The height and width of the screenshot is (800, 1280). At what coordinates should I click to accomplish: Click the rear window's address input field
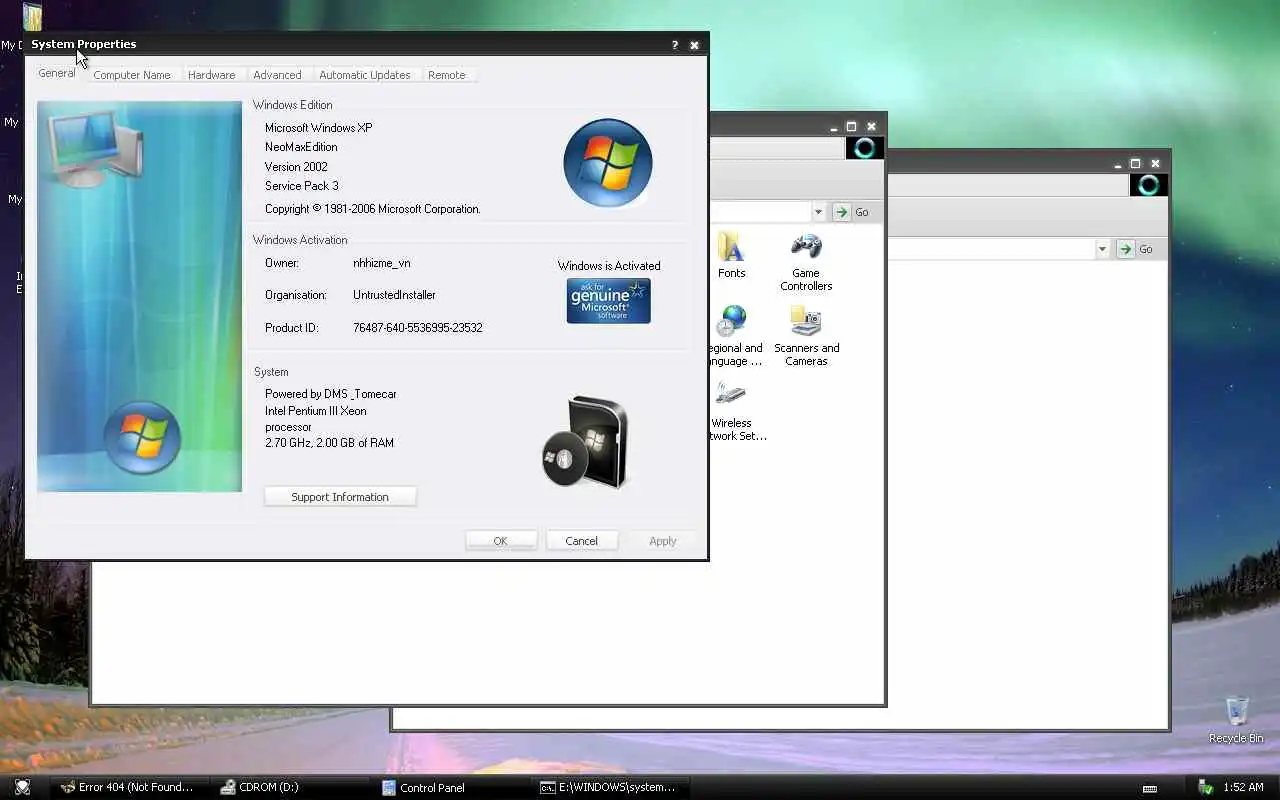pyautogui.click(x=992, y=249)
